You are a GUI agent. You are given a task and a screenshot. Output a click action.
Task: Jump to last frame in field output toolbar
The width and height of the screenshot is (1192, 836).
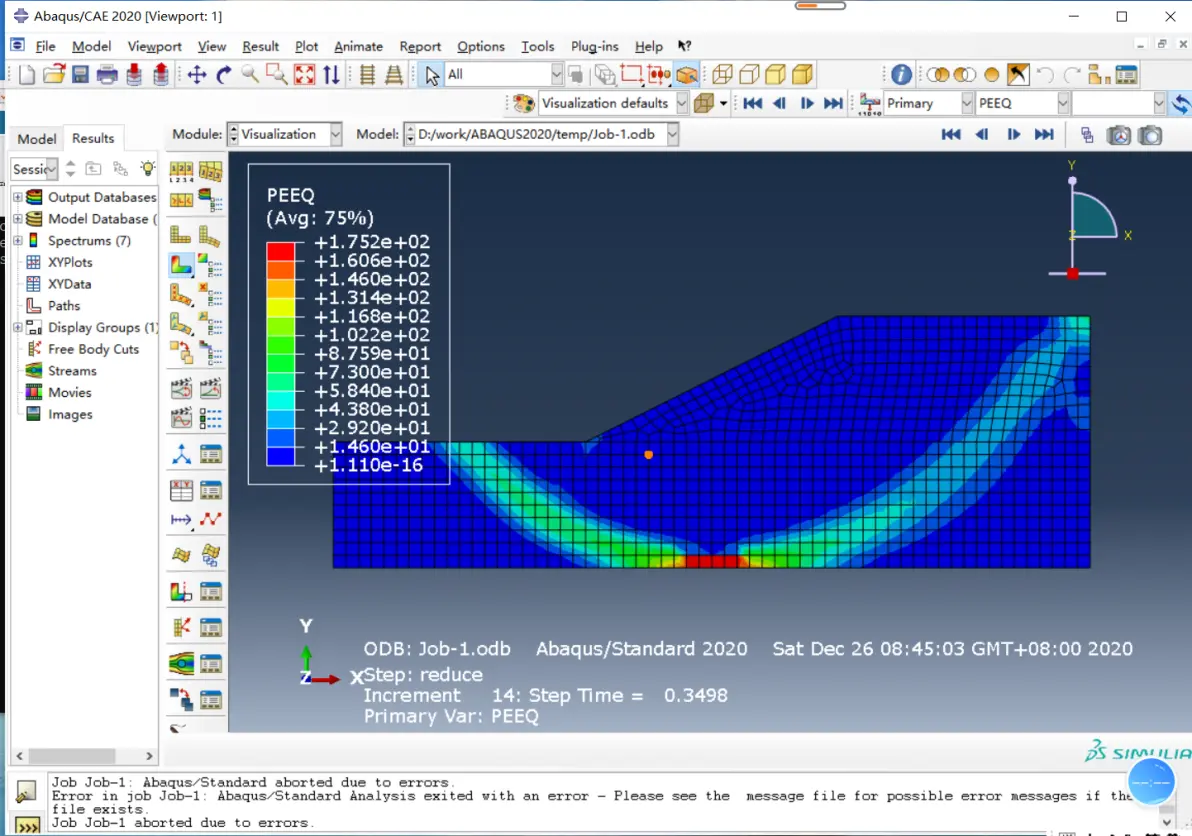point(833,103)
